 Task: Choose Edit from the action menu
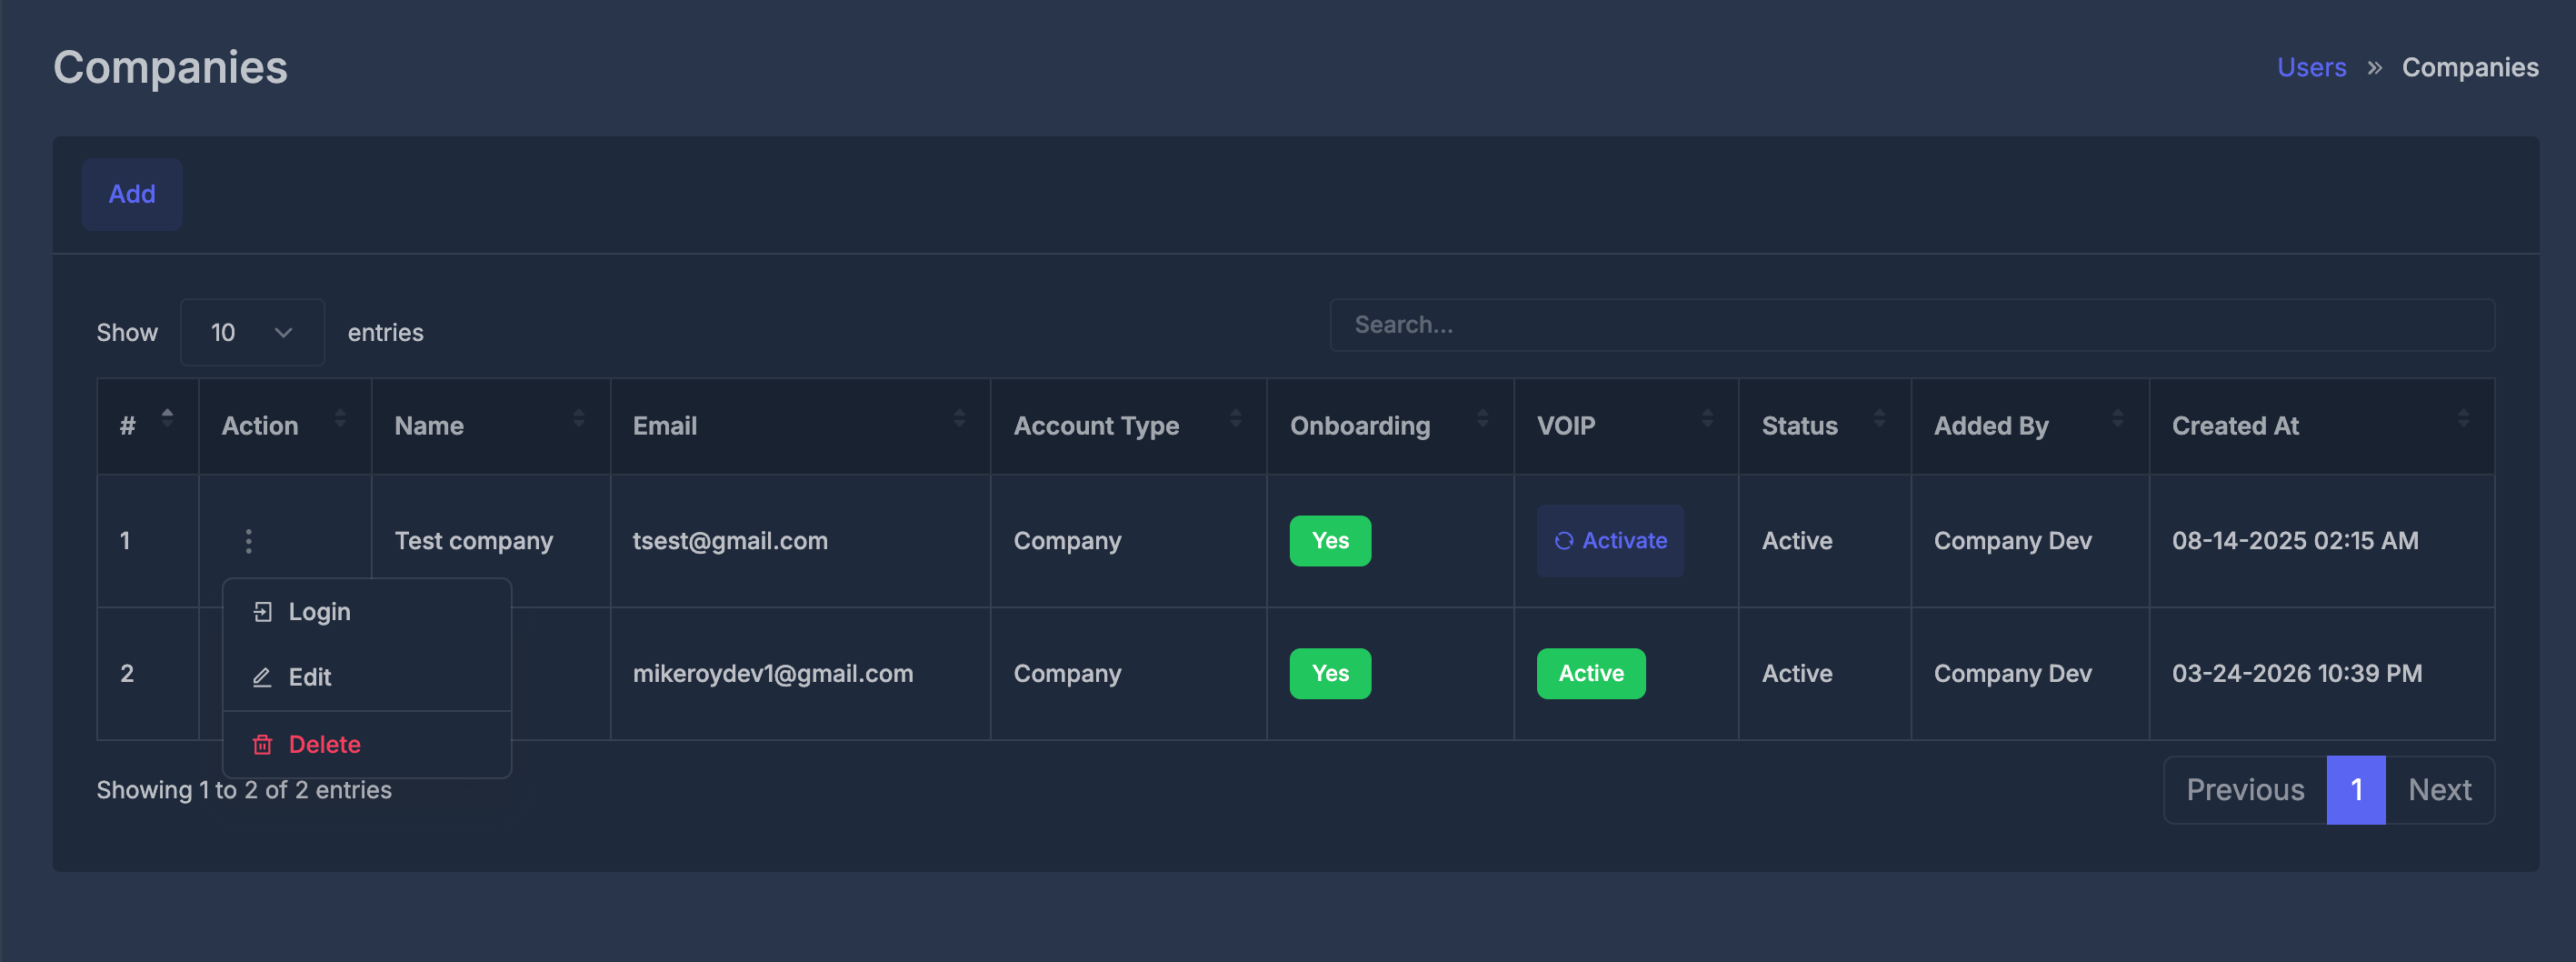pos(366,677)
